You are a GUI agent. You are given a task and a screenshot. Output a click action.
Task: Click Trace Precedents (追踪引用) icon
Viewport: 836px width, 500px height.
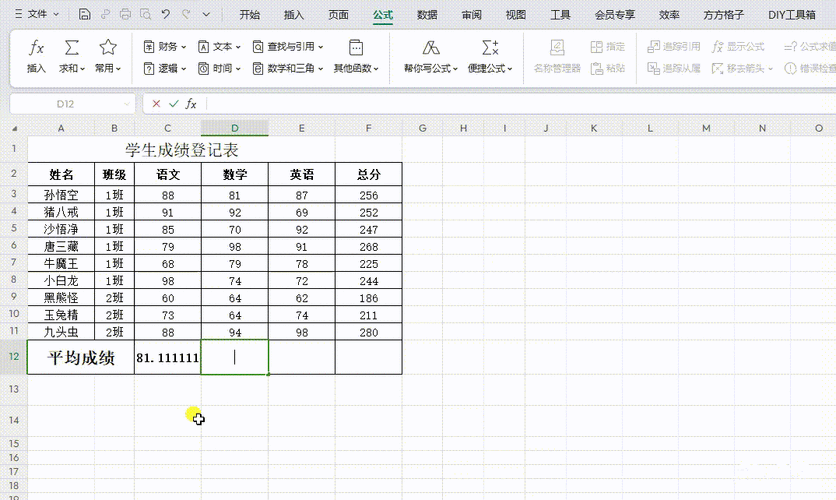[x=653, y=47]
